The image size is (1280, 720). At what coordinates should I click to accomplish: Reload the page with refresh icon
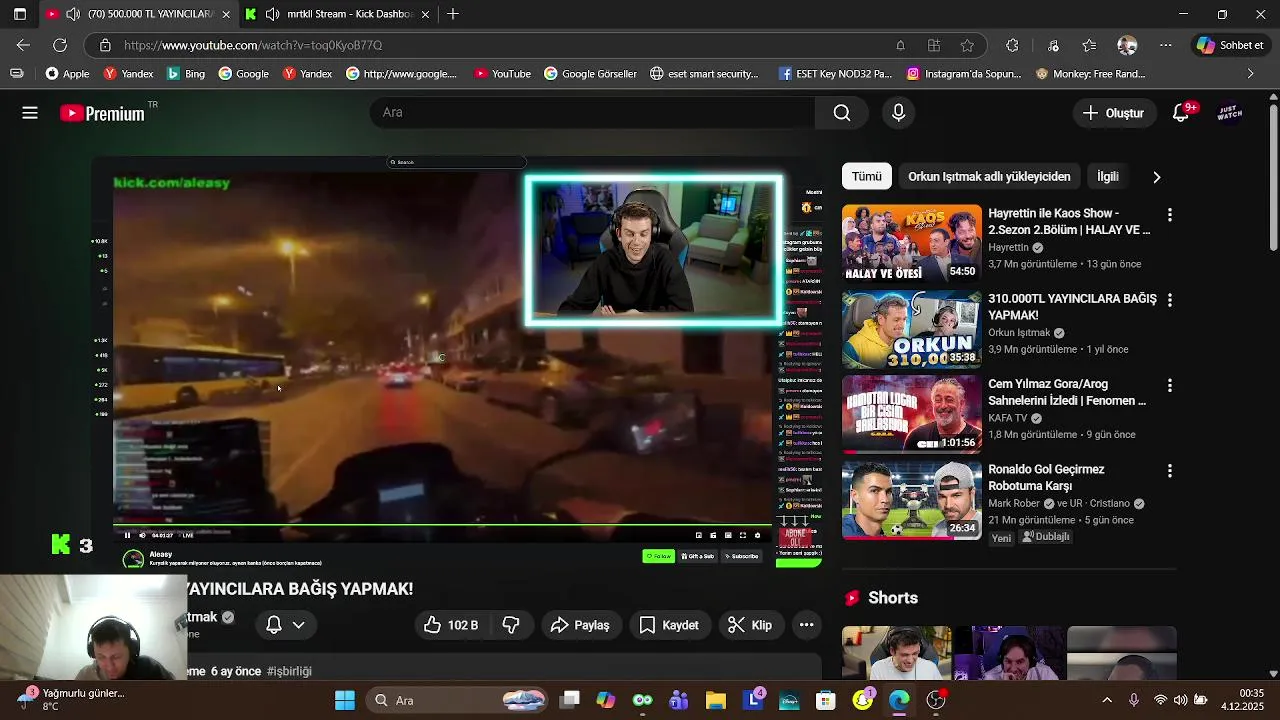point(60,45)
